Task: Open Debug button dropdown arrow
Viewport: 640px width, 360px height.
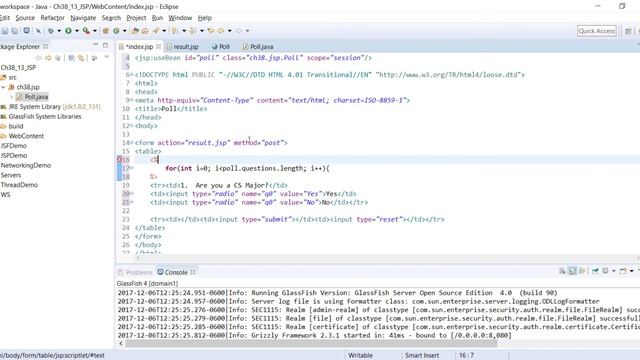Action: click(59, 31)
